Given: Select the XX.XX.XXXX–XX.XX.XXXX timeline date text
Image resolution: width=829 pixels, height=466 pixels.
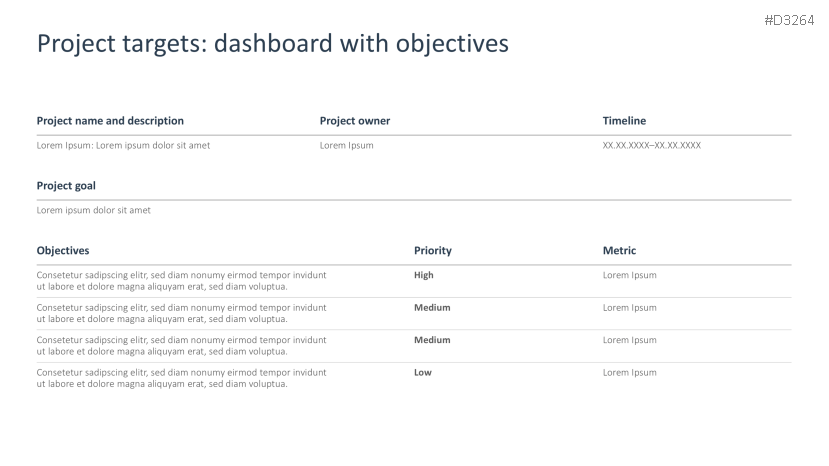Looking at the screenshot, I should tap(651, 145).
